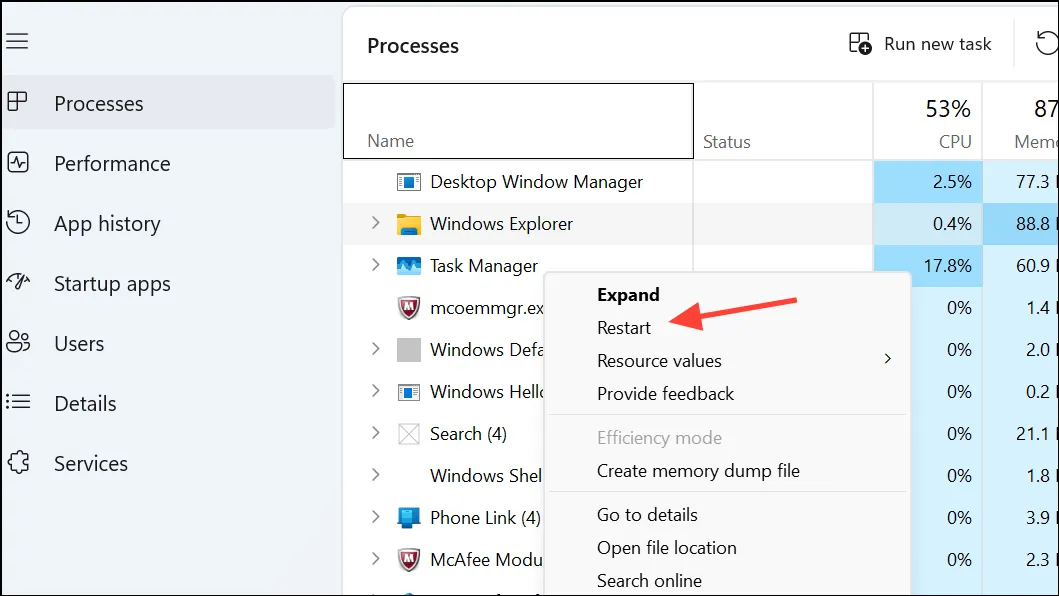Click the App history clock icon

point(18,222)
